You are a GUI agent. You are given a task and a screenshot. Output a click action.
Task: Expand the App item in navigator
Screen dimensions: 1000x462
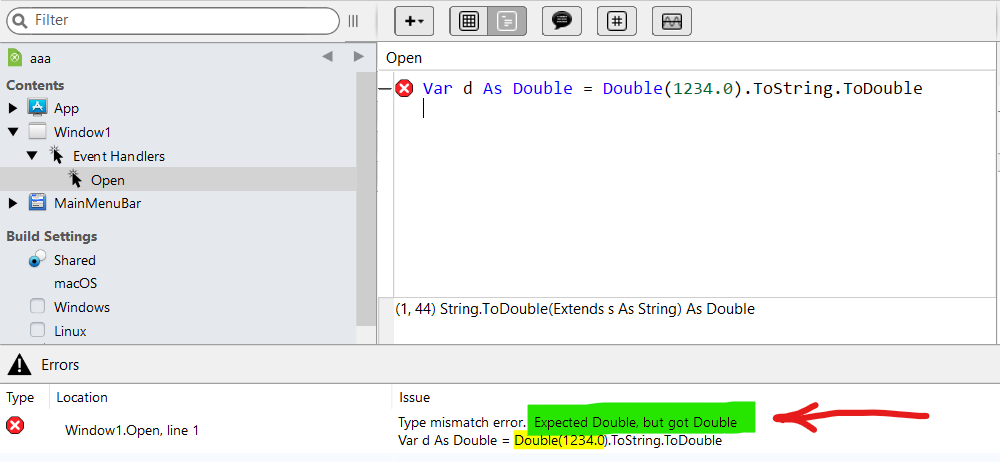13,108
